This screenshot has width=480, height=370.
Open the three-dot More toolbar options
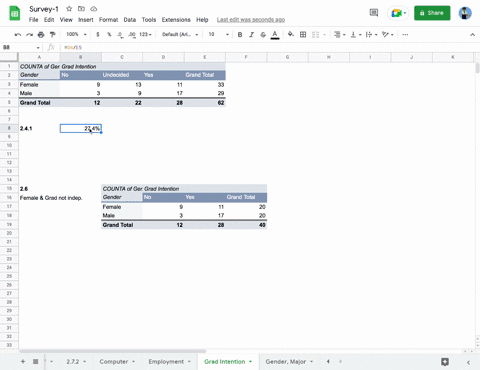pos(405,34)
